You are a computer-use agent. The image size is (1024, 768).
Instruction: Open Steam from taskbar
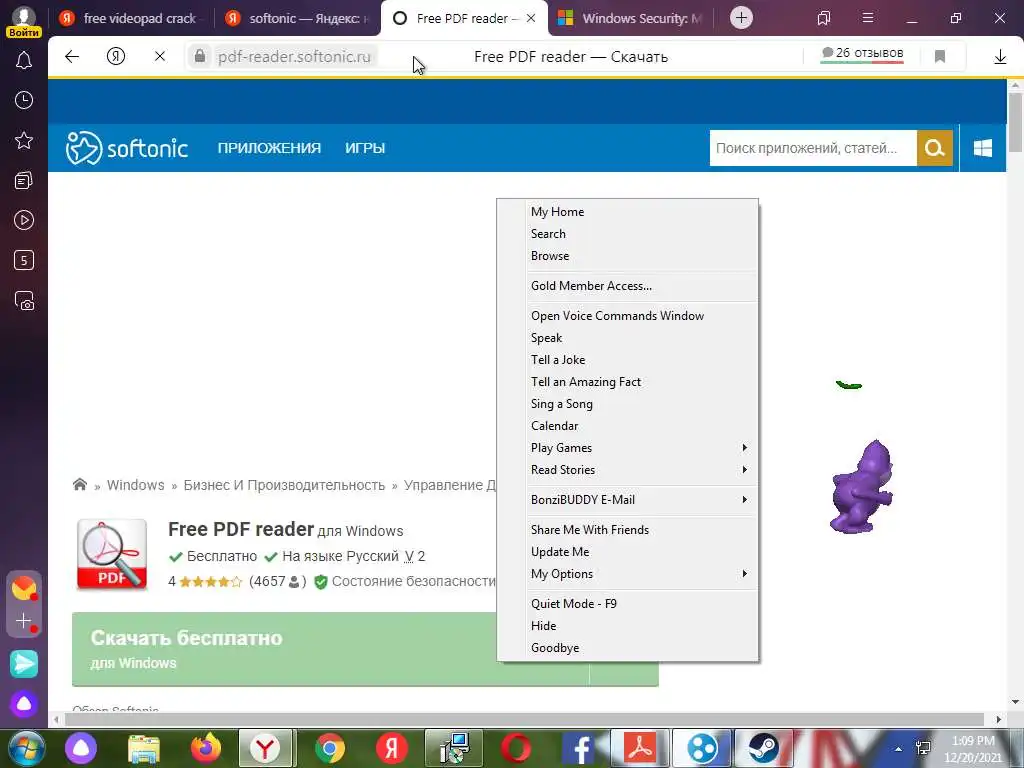coord(763,748)
